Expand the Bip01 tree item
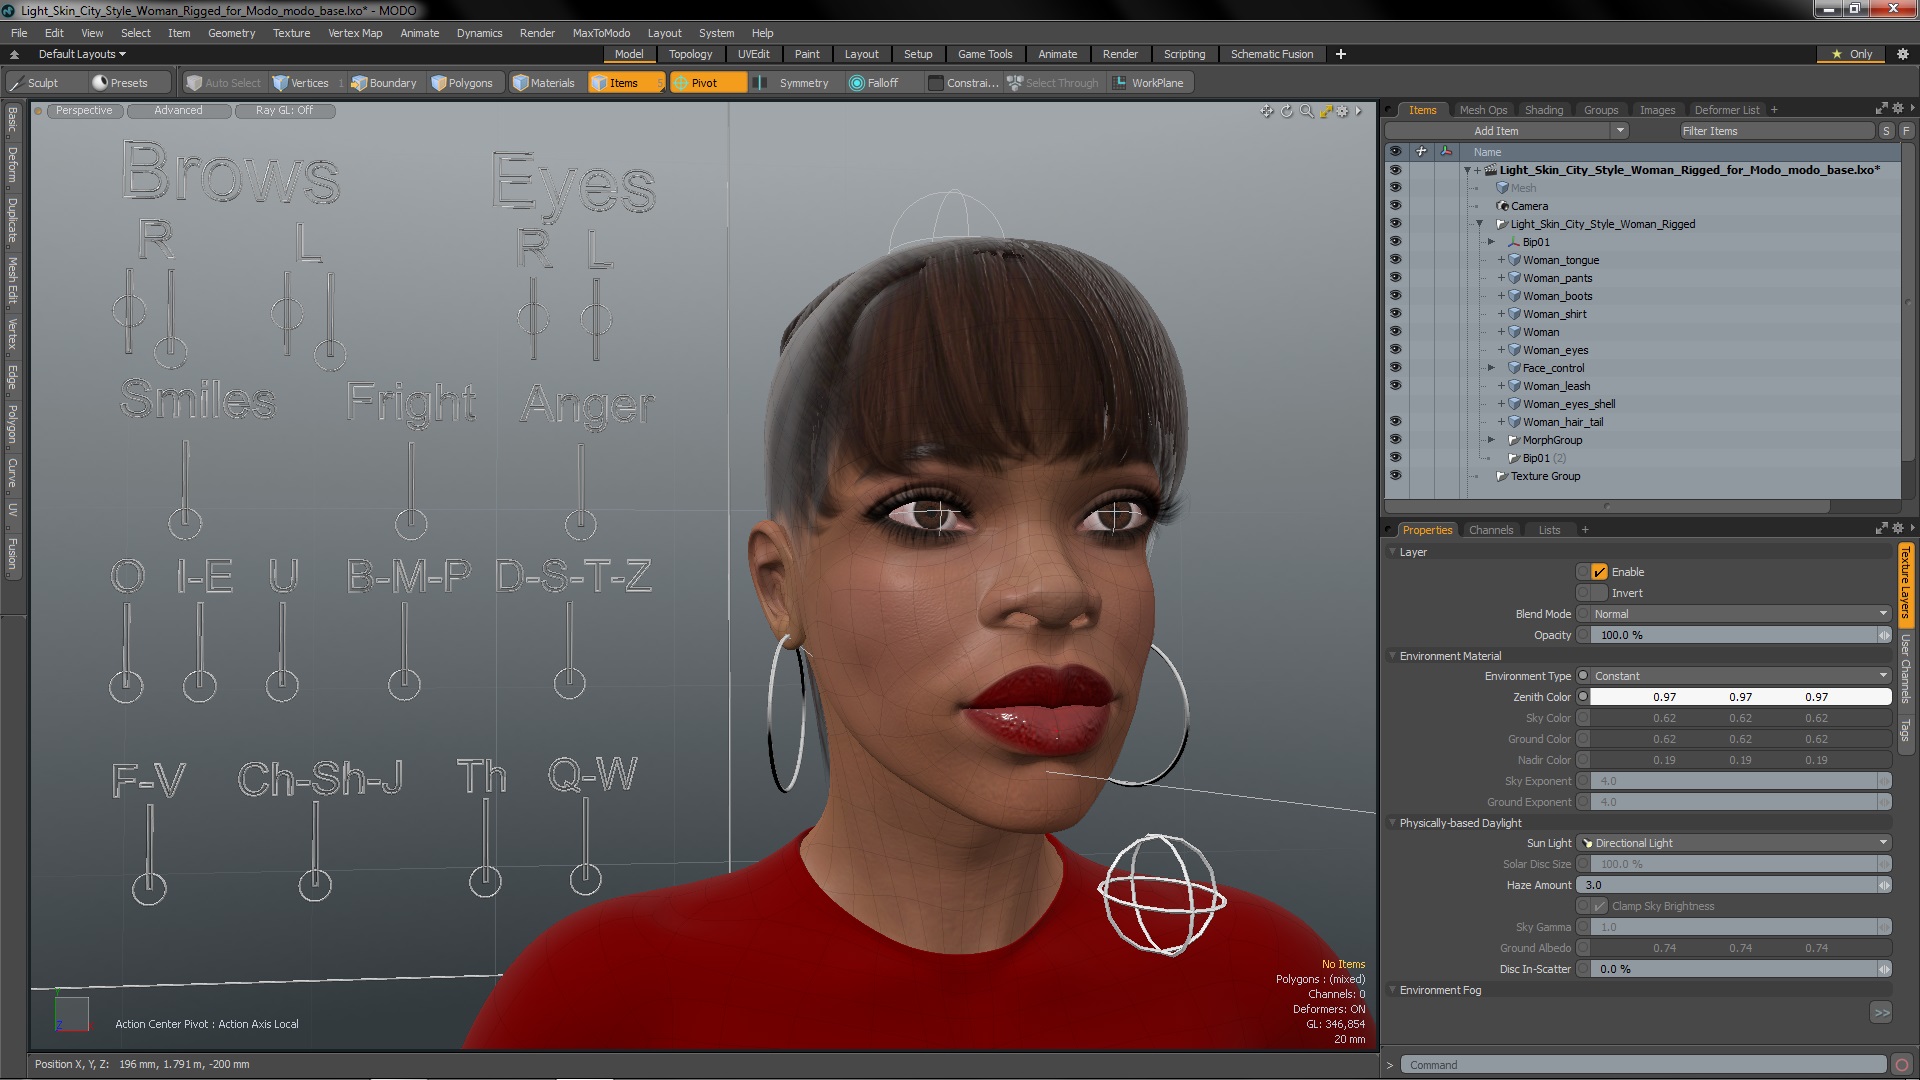The width and height of the screenshot is (1920, 1080). tap(1491, 242)
